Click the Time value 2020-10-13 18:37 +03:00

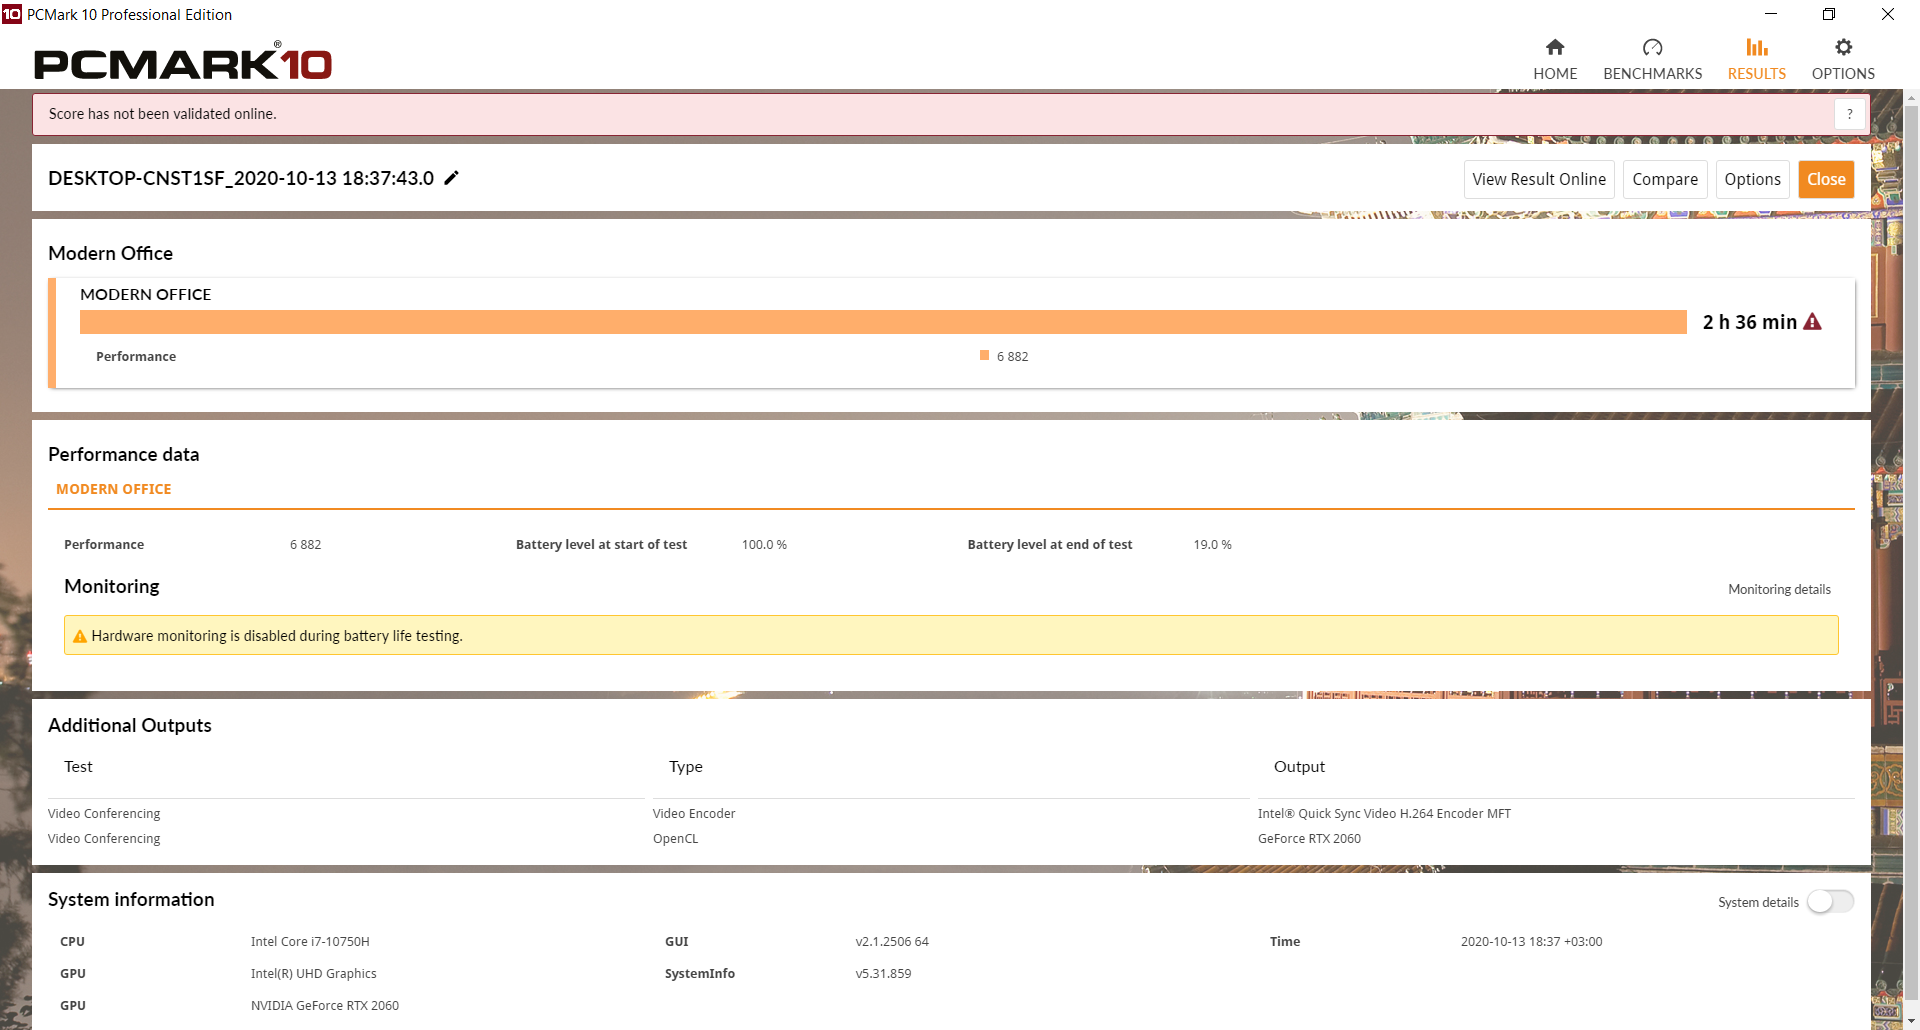(1531, 942)
